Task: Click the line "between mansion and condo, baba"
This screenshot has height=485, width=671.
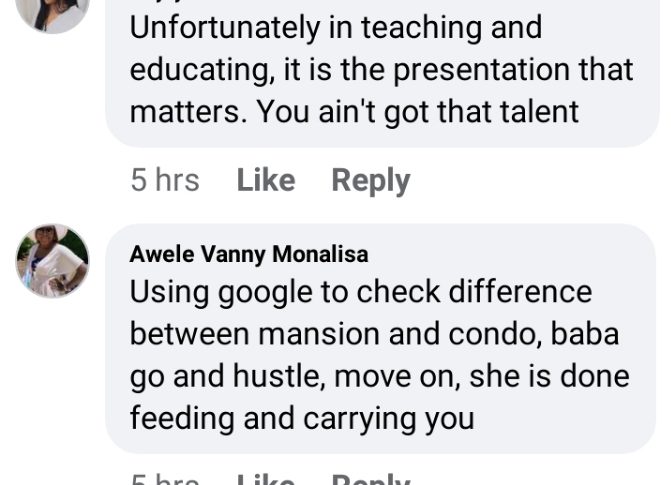Action: tap(374, 333)
